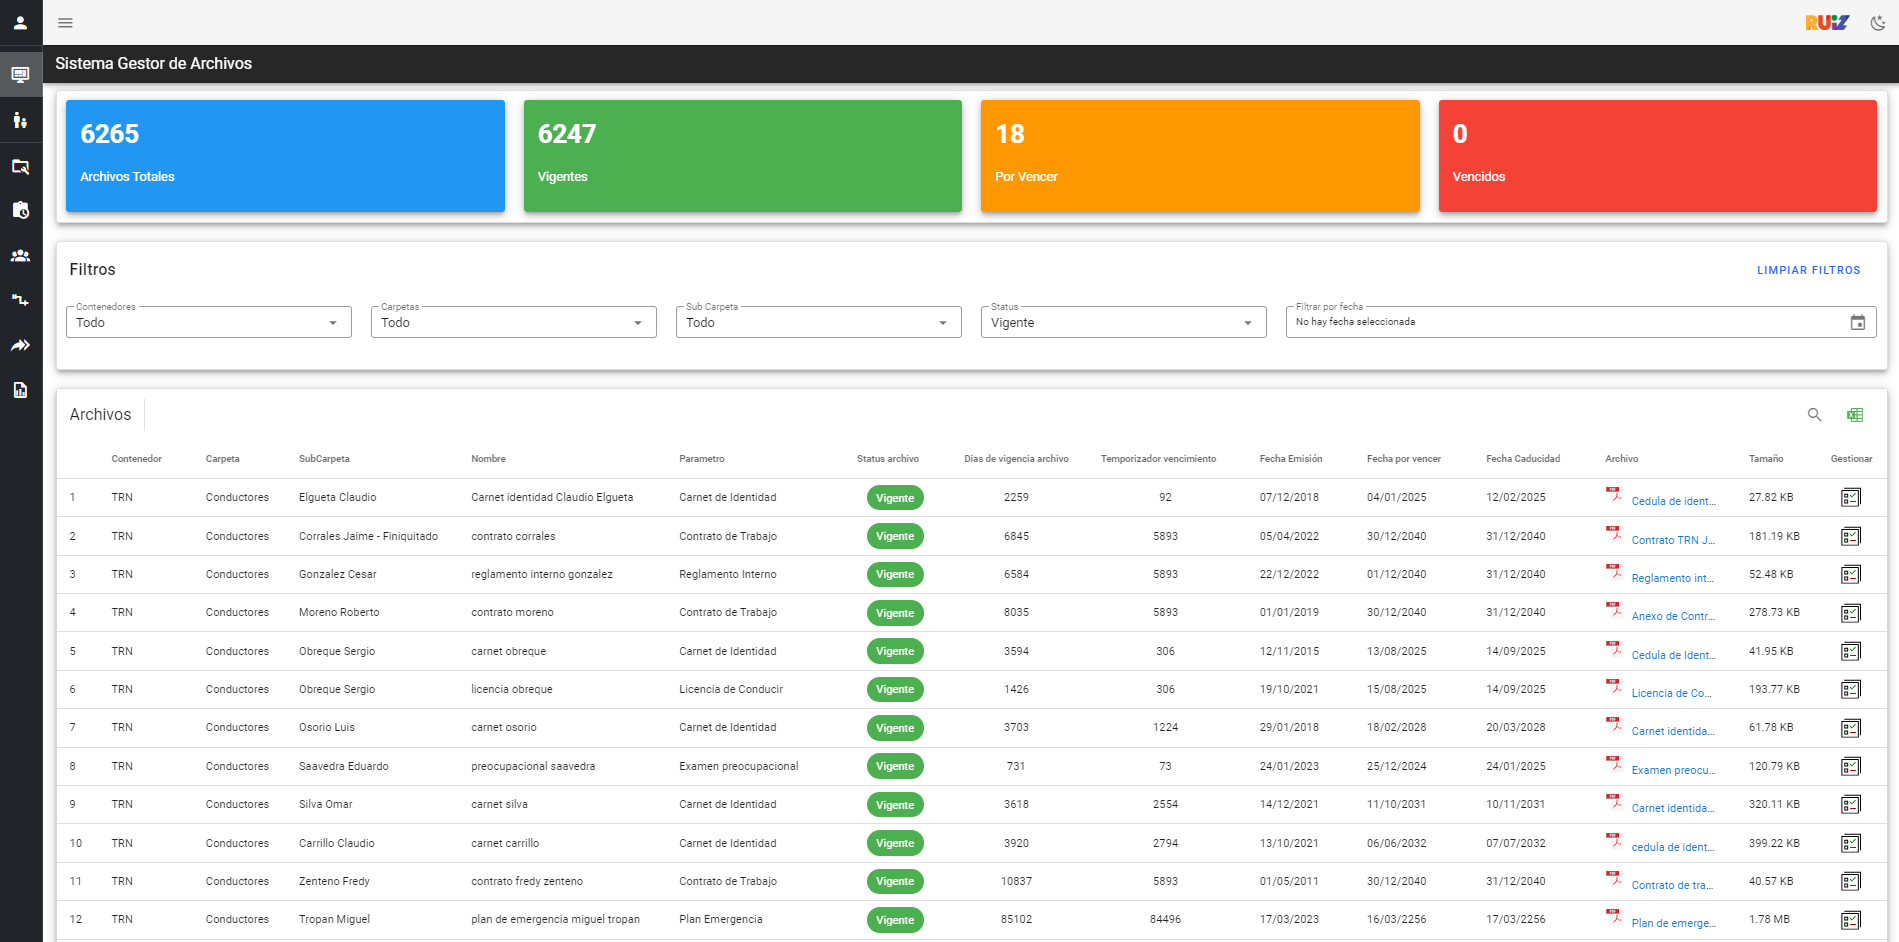This screenshot has width=1899, height=942.
Task: Open the folder search sidebar icon
Action: tap(20, 166)
